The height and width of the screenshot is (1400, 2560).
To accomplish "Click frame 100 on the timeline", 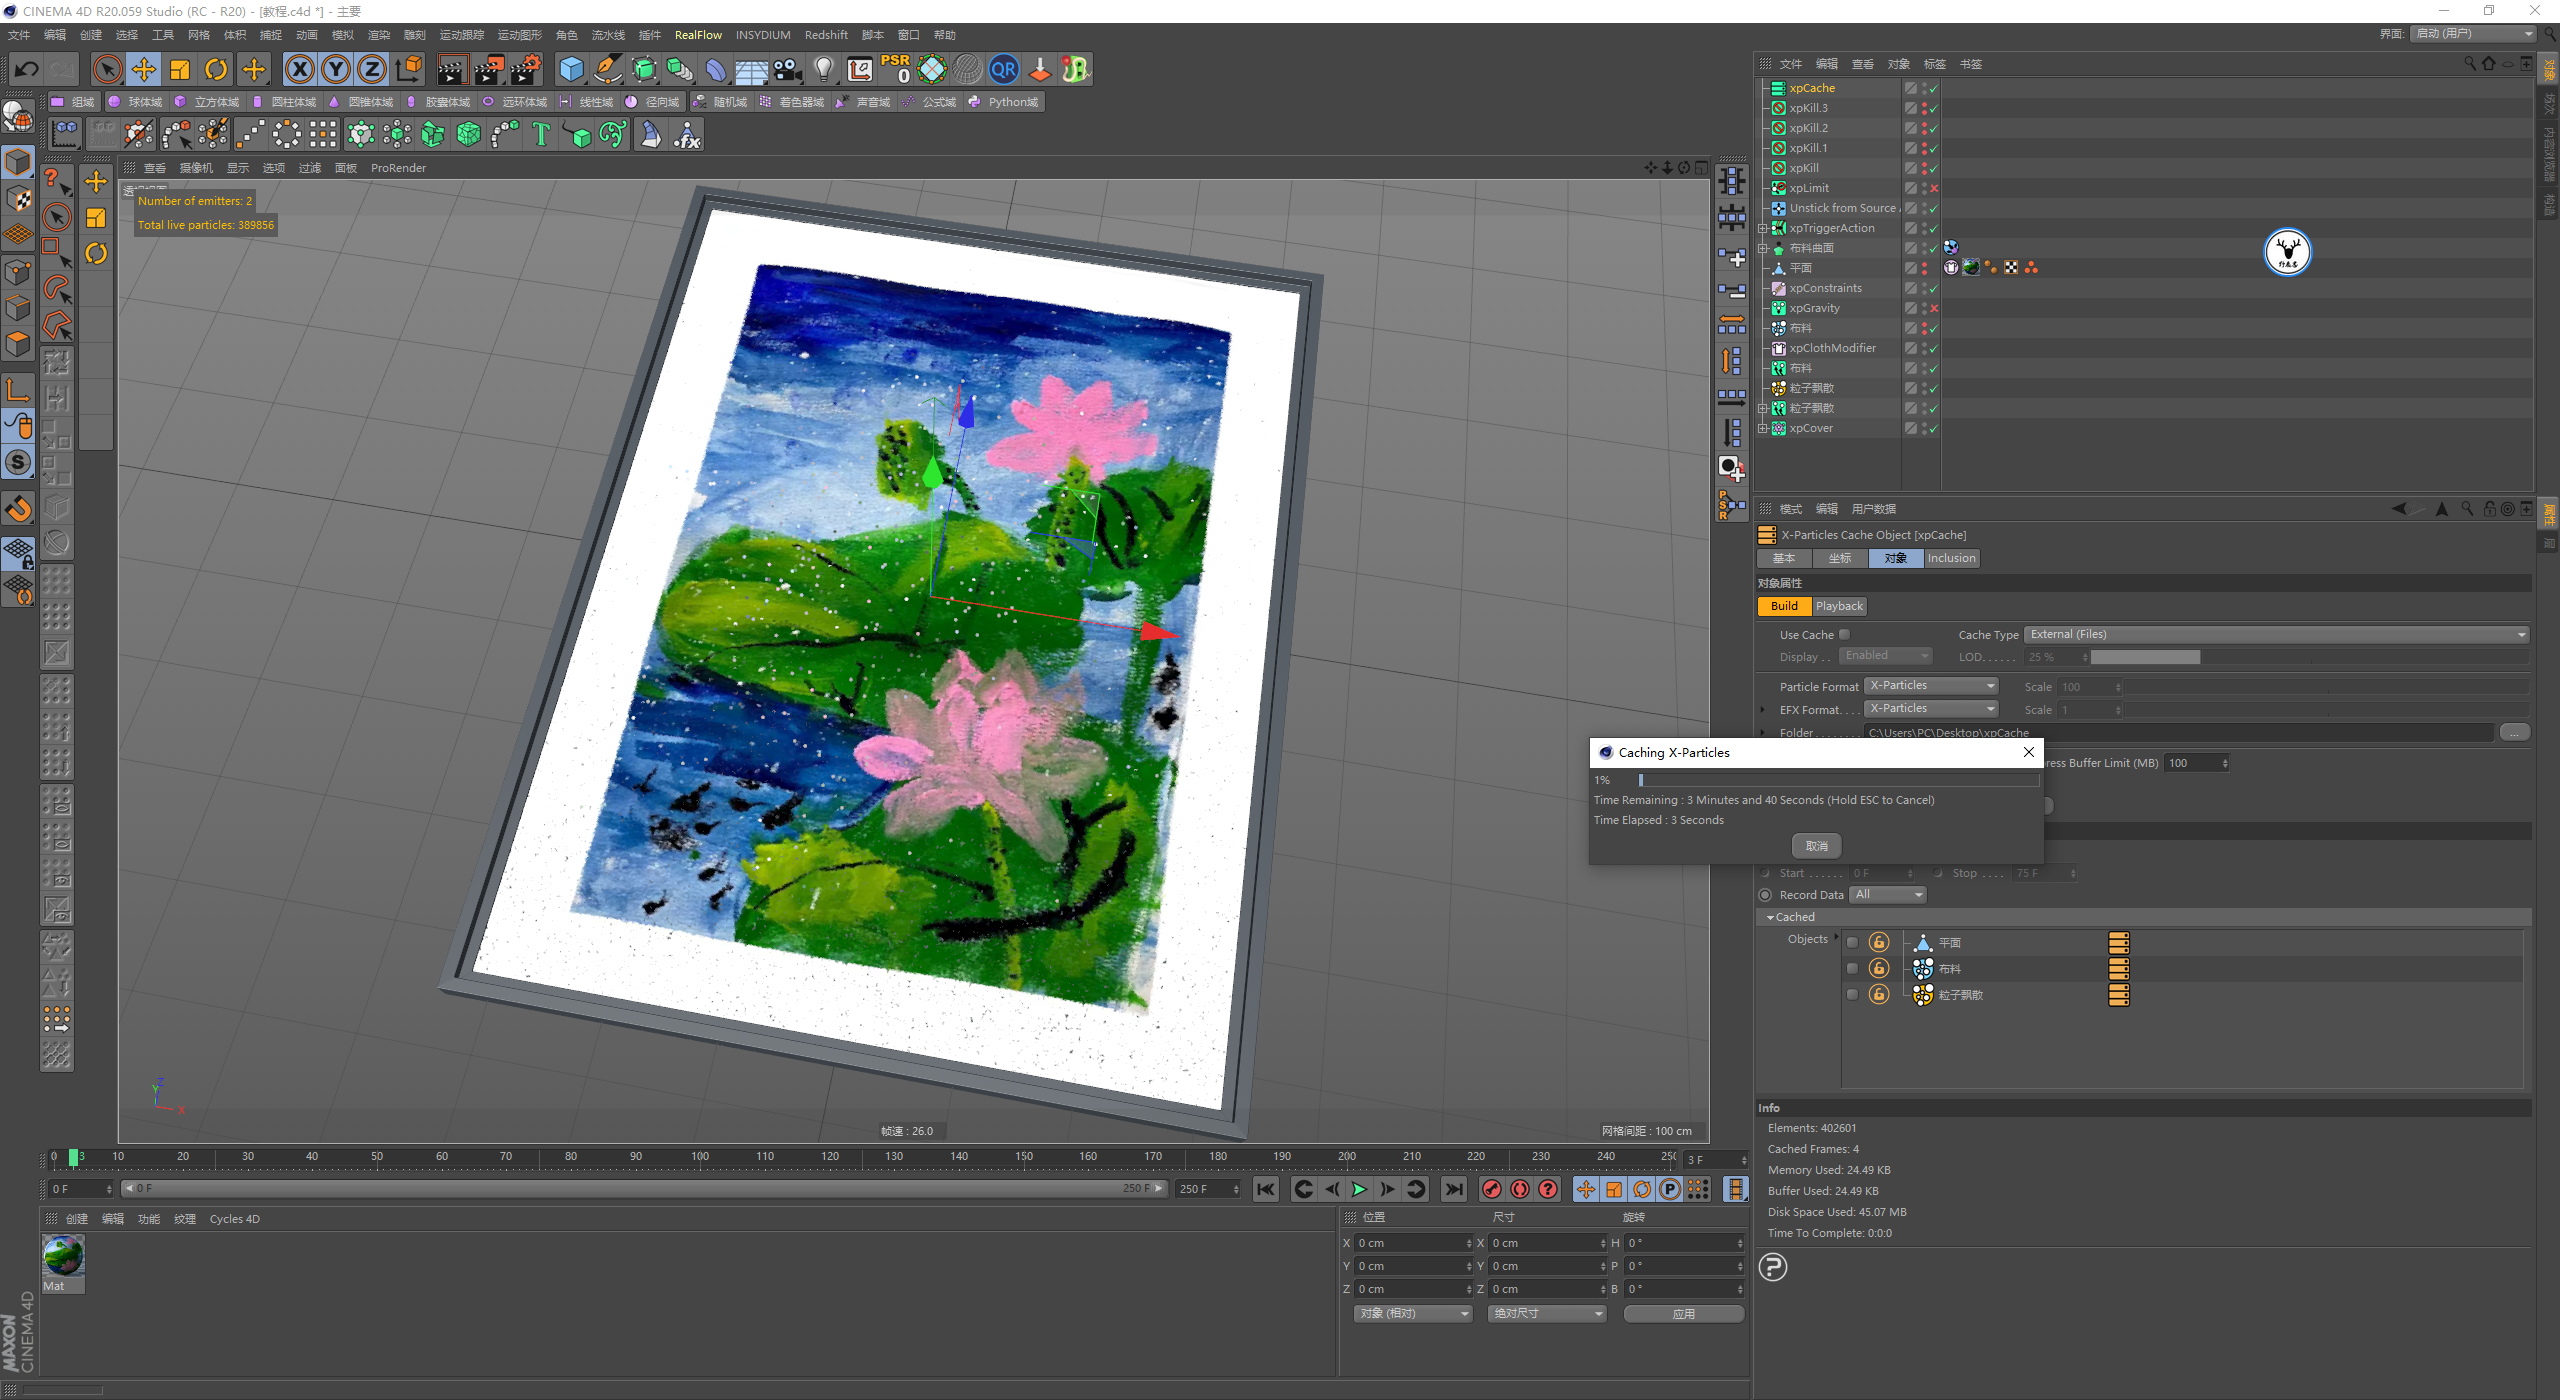I will click(x=700, y=1158).
